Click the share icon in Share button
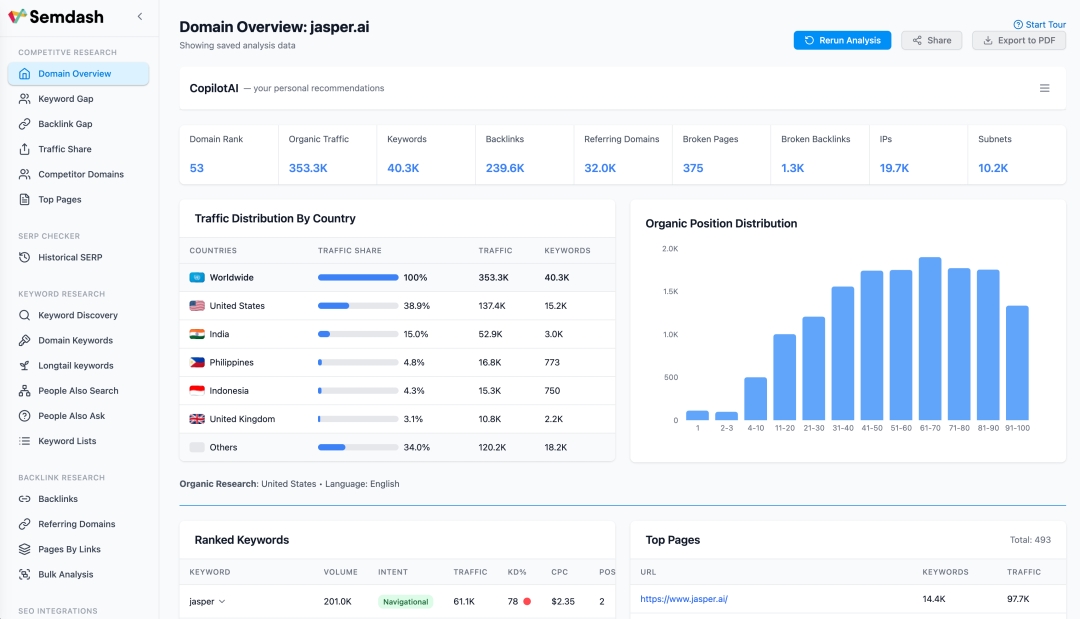Image resolution: width=1080 pixels, height=619 pixels. click(917, 41)
